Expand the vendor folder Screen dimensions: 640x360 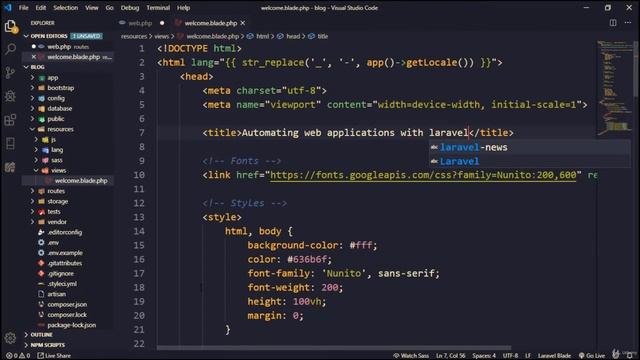57,222
